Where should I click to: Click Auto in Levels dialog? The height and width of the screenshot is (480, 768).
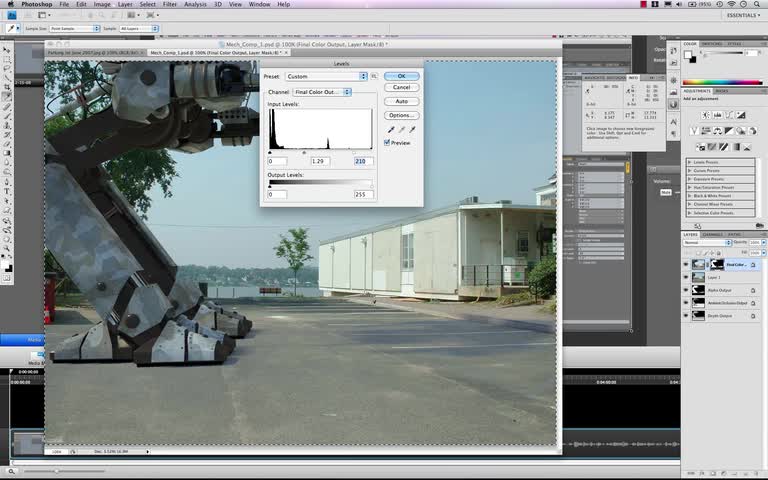click(402, 101)
